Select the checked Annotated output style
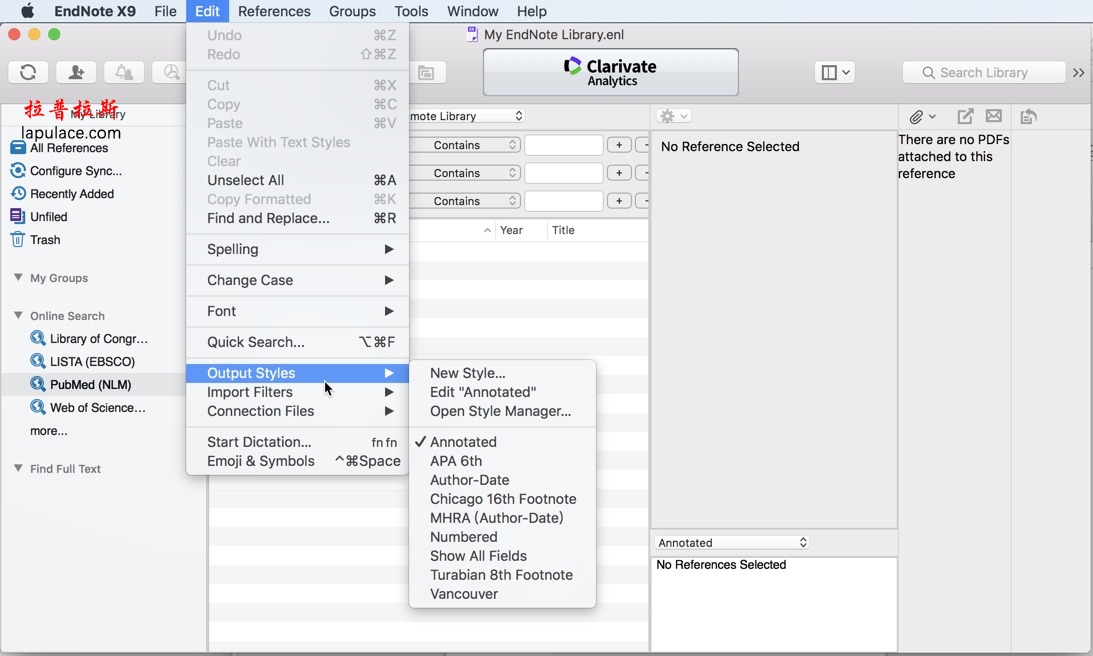This screenshot has width=1093, height=656. coord(503,442)
